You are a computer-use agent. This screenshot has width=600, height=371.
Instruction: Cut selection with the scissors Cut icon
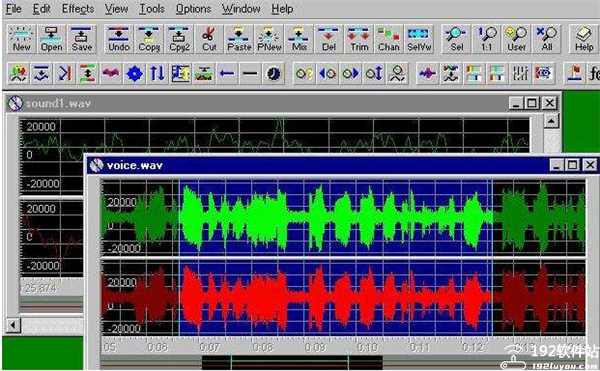[x=209, y=39]
